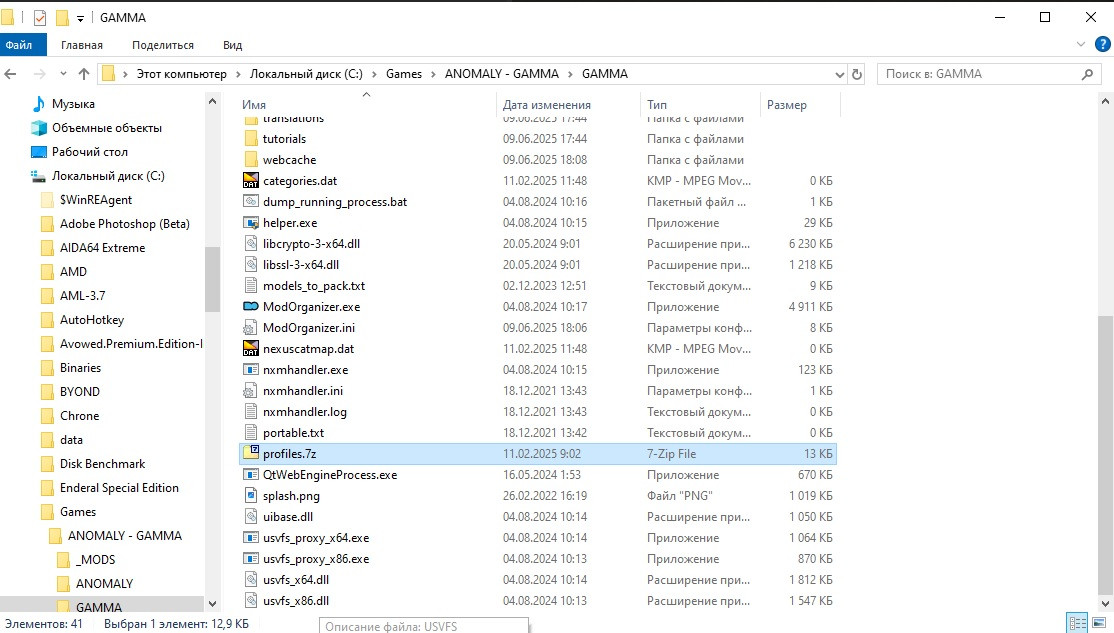Click file list scroll down arrow
The height and width of the screenshot is (633, 1114).
click(1105, 604)
